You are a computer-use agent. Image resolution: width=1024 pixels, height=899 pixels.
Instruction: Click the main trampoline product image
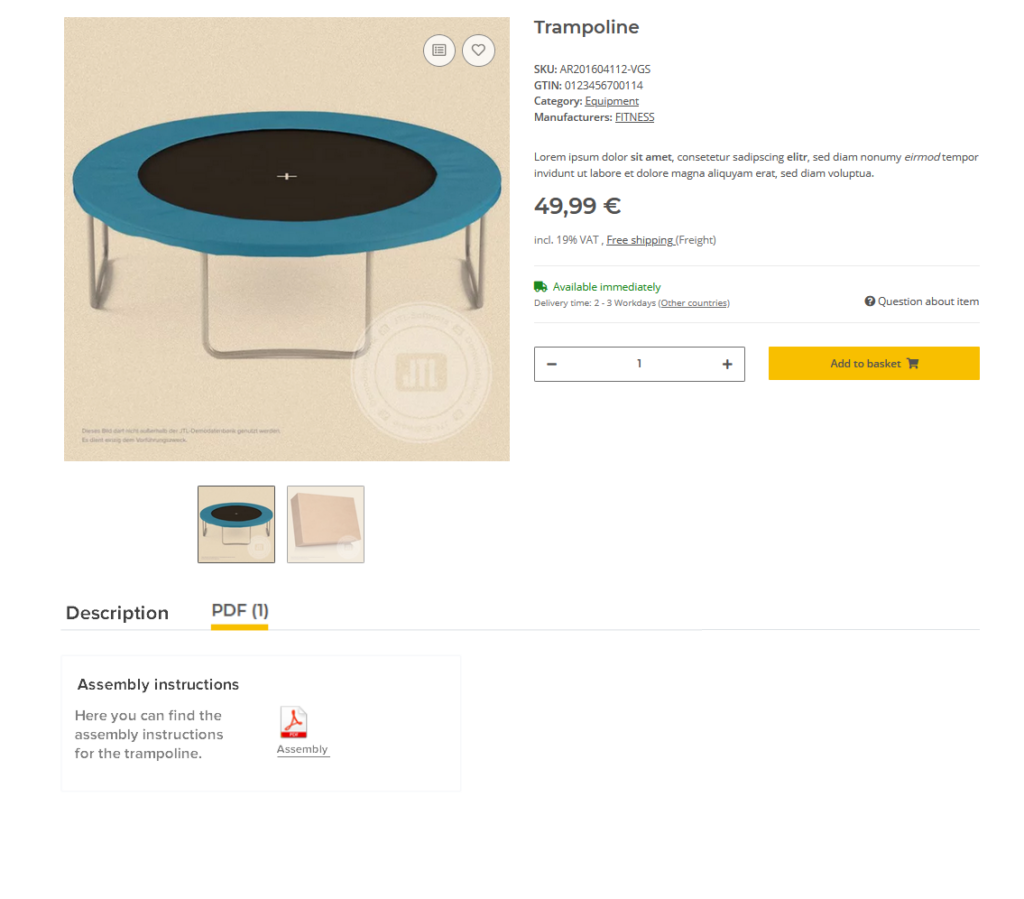tap(287, 239)
